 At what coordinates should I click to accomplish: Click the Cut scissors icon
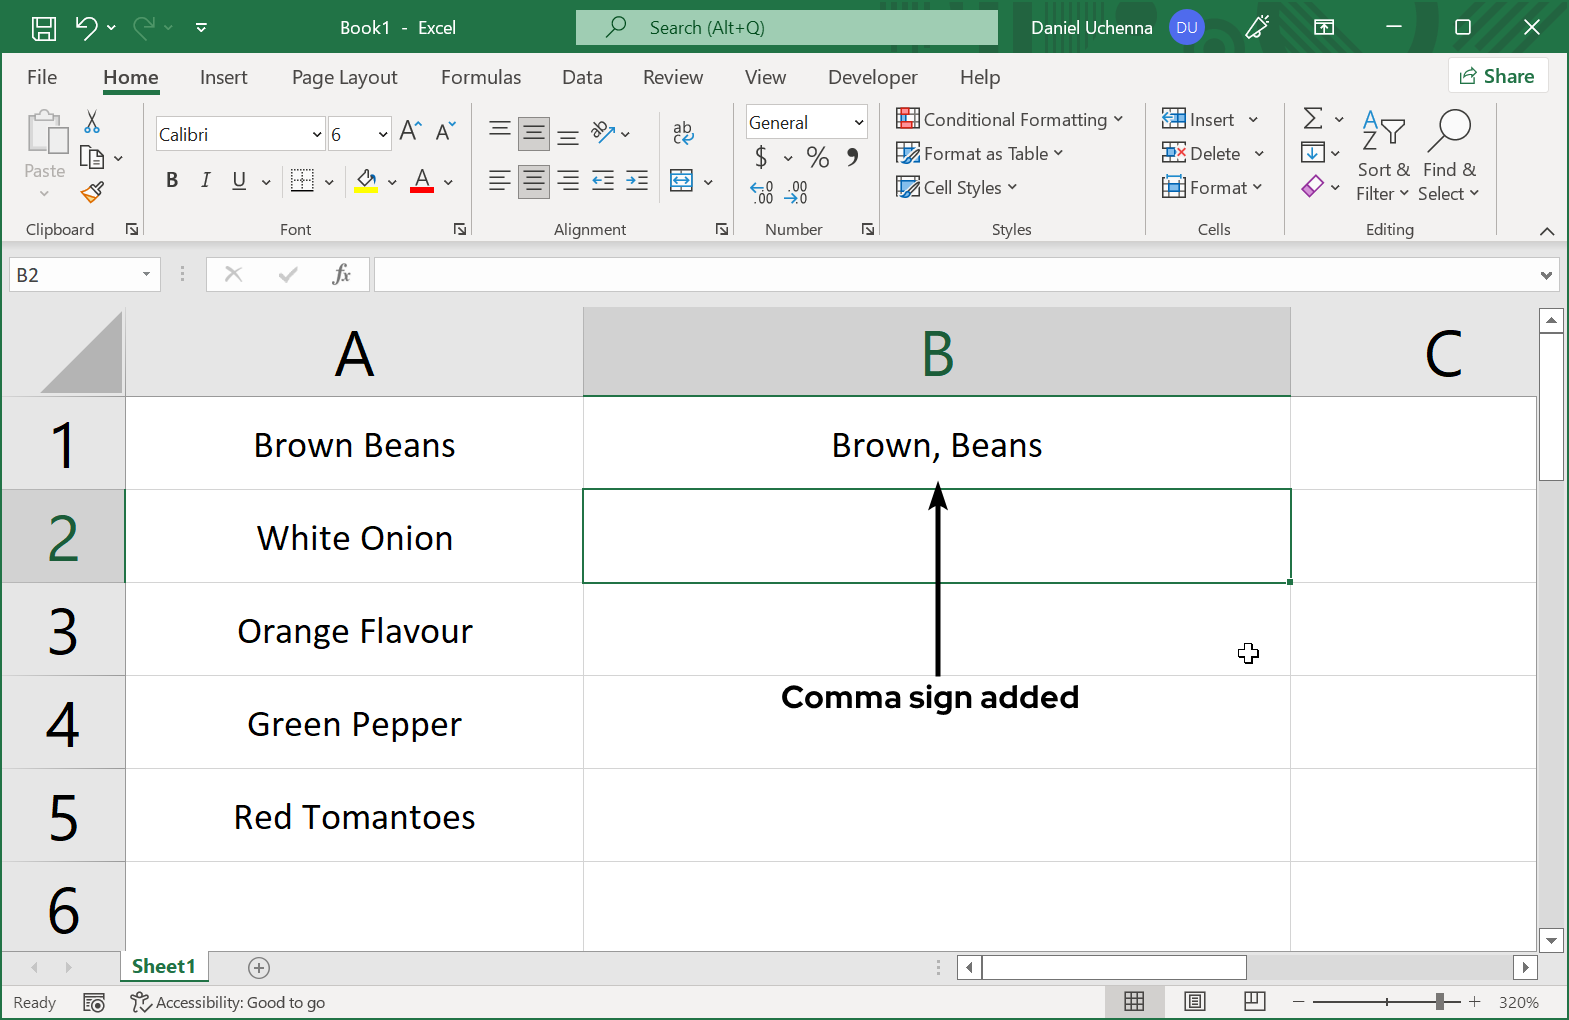coord(92,122)
